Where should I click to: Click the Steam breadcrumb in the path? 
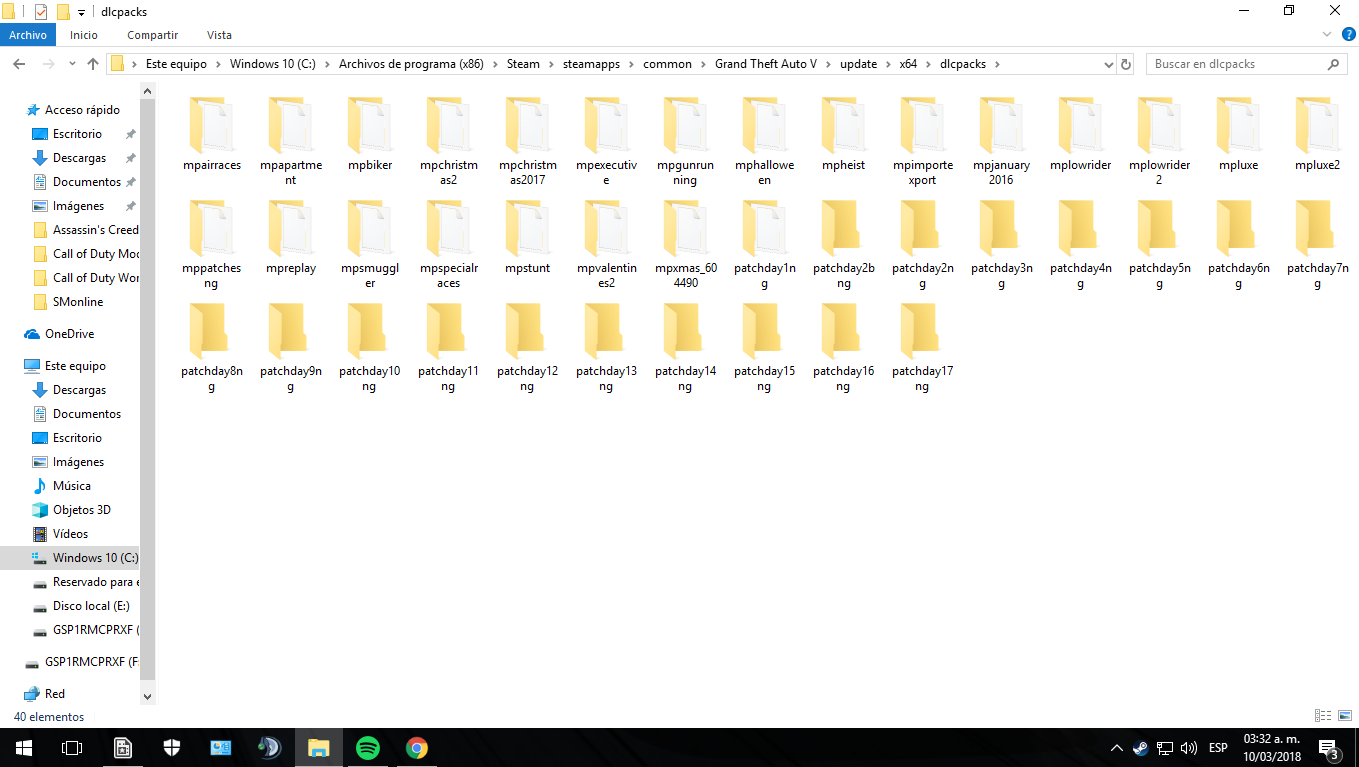point(523,64)
